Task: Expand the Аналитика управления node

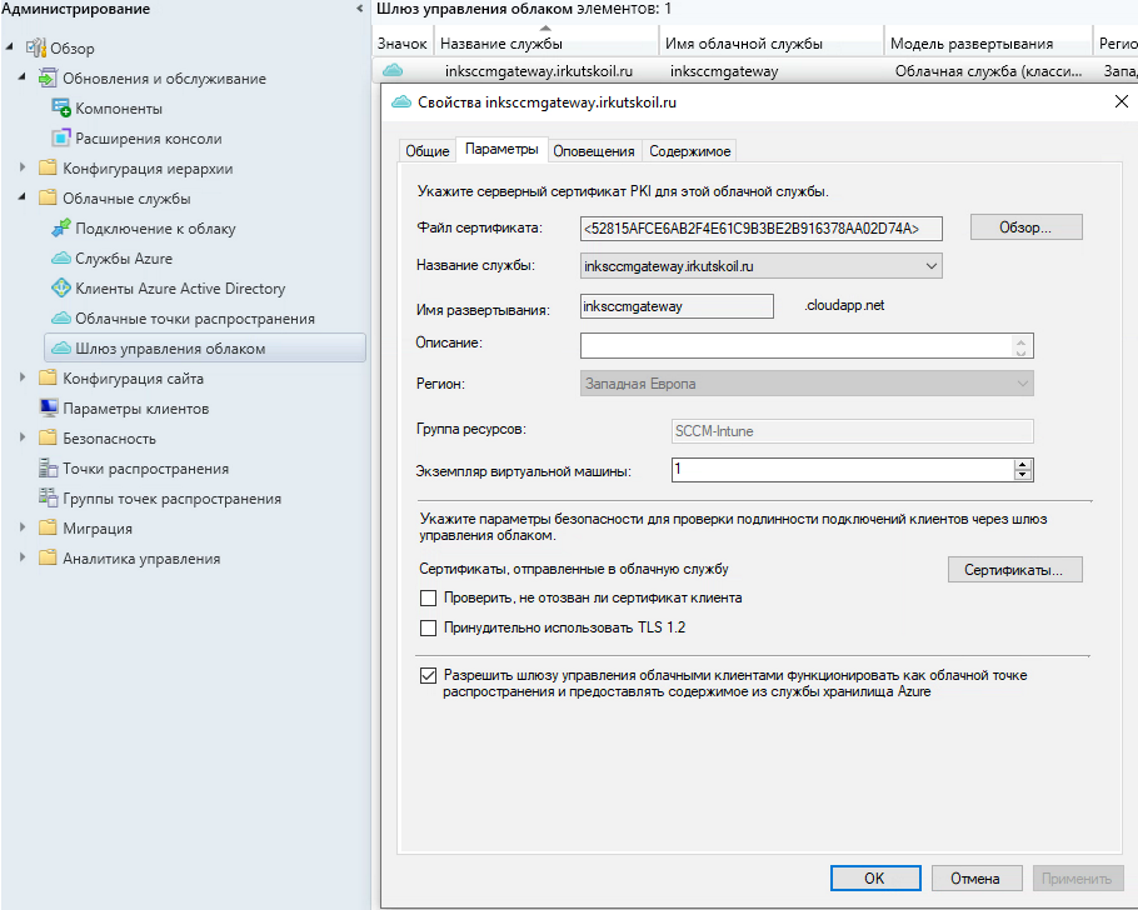Action: coord(22,558)
